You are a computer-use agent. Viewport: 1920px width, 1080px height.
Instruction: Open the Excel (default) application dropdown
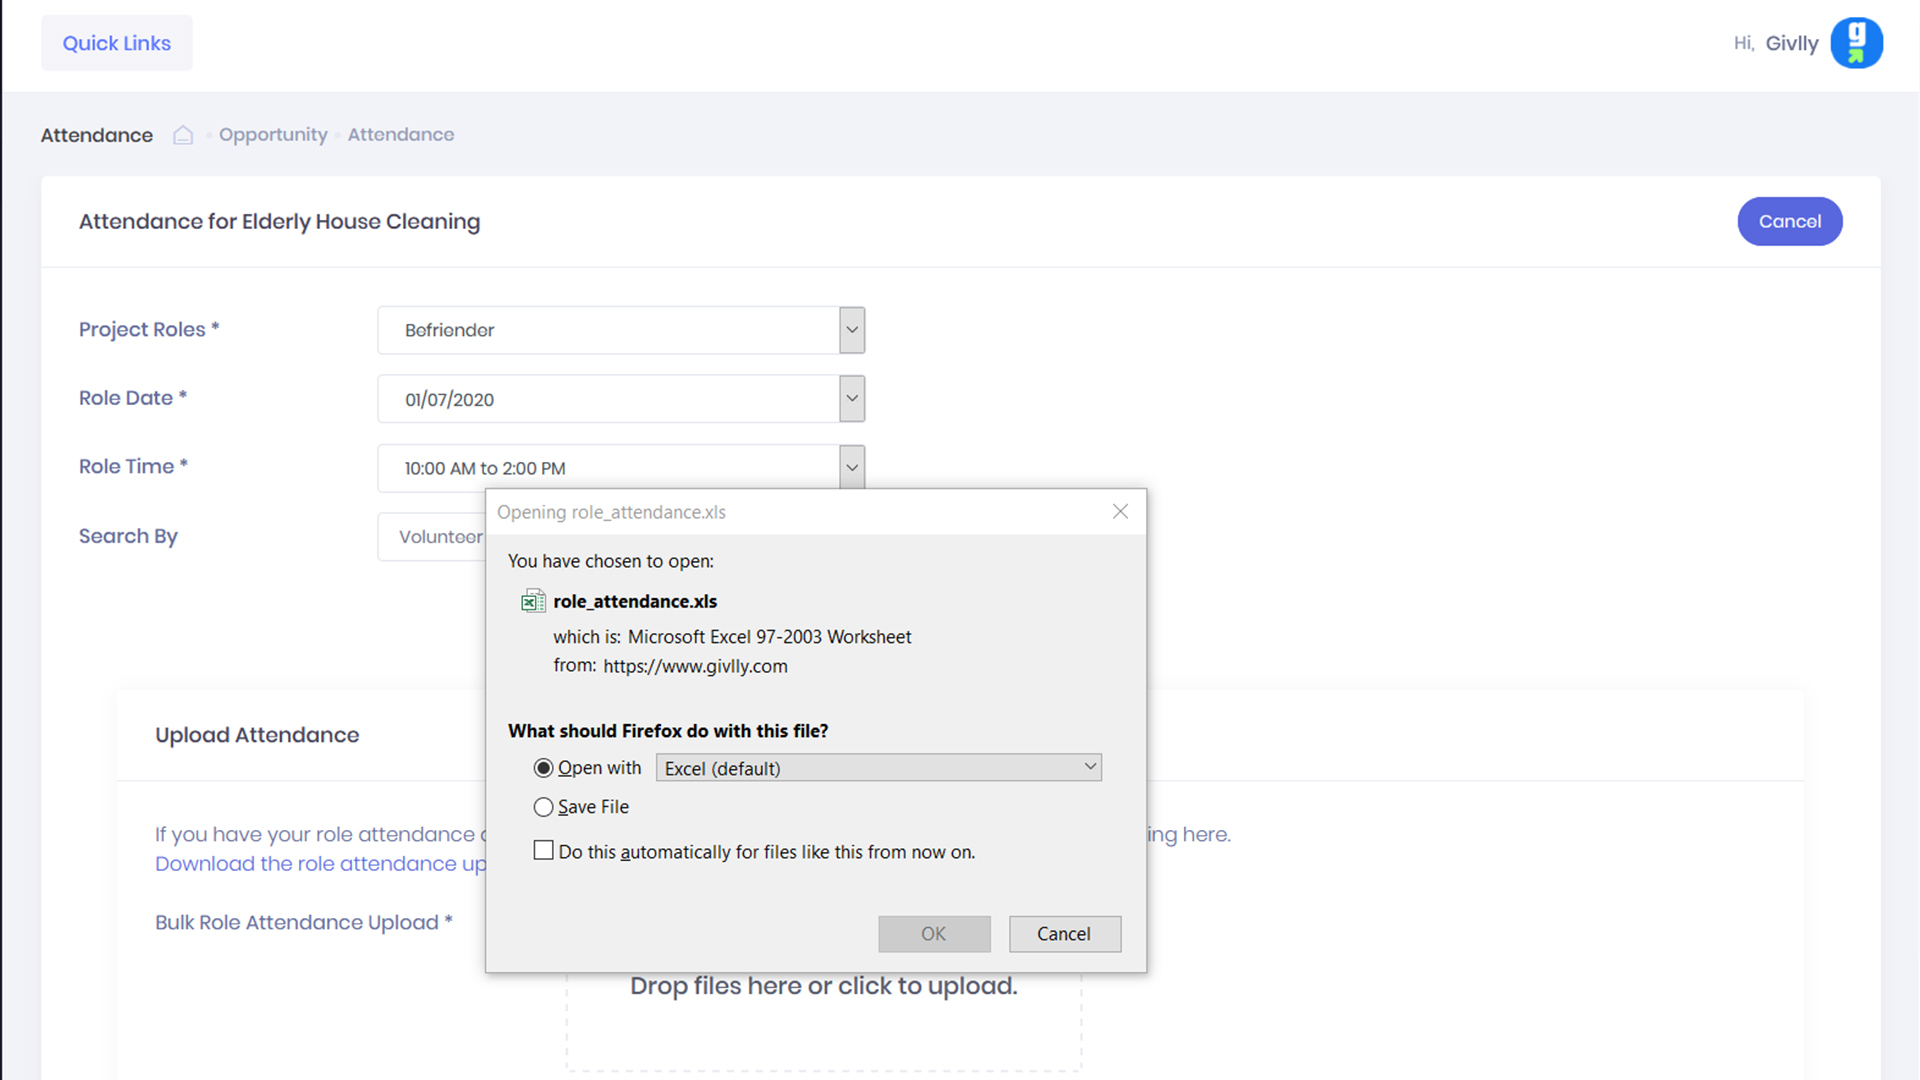click(878, 768)
